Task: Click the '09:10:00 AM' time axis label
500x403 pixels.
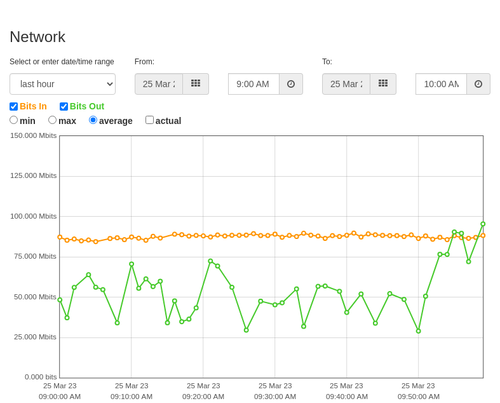Action: coord(131,397)
